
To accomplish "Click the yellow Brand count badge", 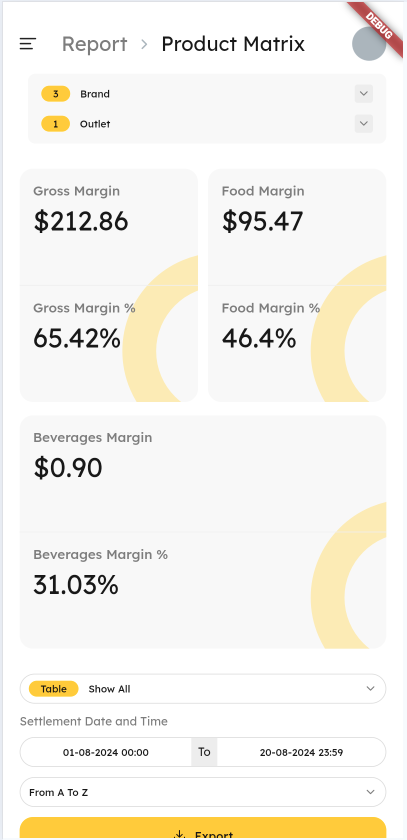I will click(56, 94).
